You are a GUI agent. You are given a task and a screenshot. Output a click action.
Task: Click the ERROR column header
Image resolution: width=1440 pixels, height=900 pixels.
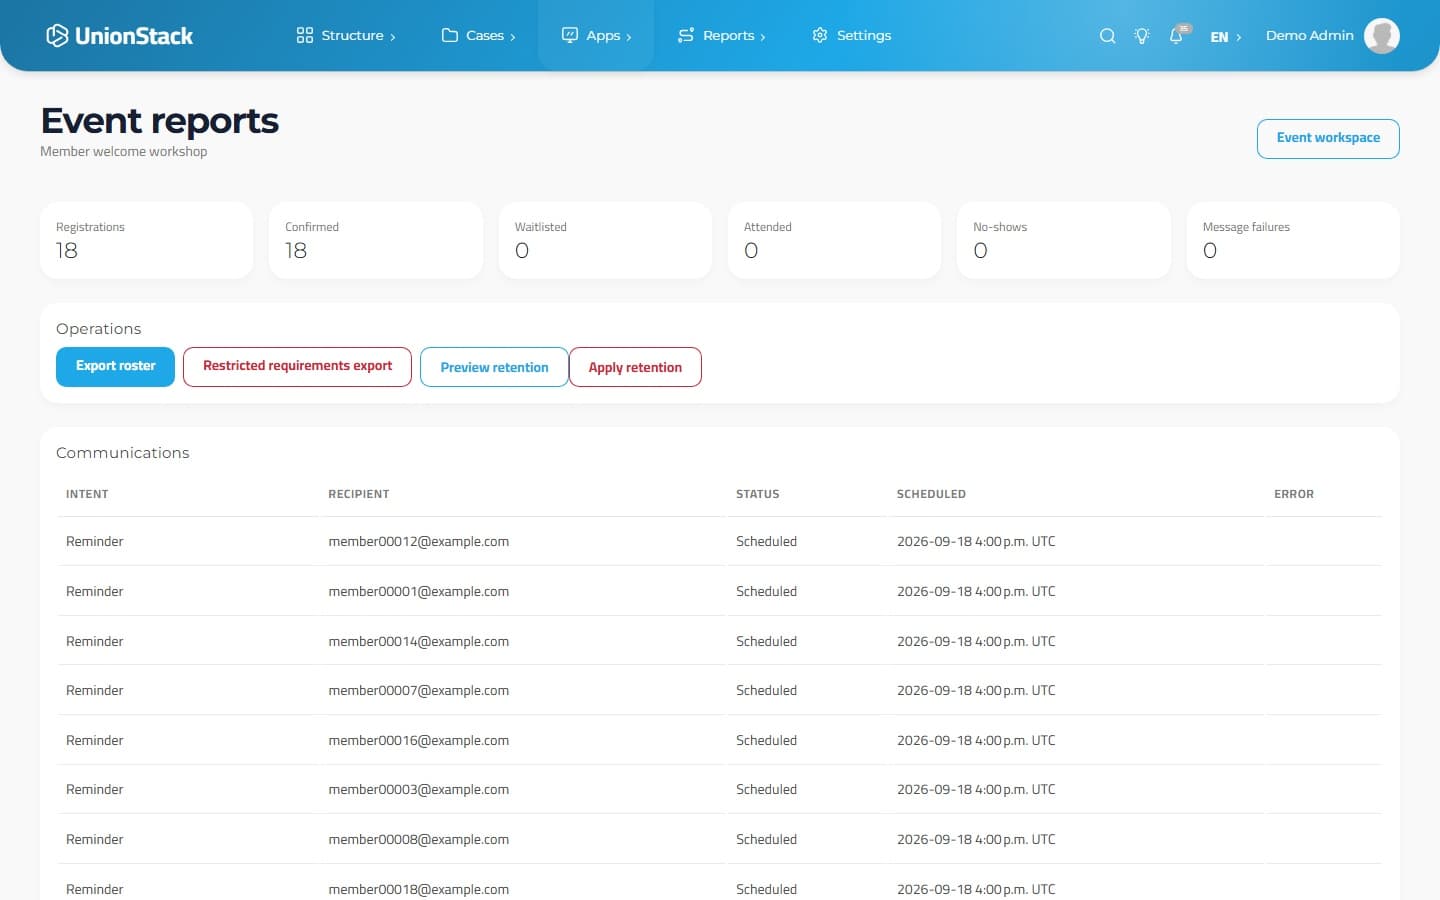click(x=1294, y=494)
